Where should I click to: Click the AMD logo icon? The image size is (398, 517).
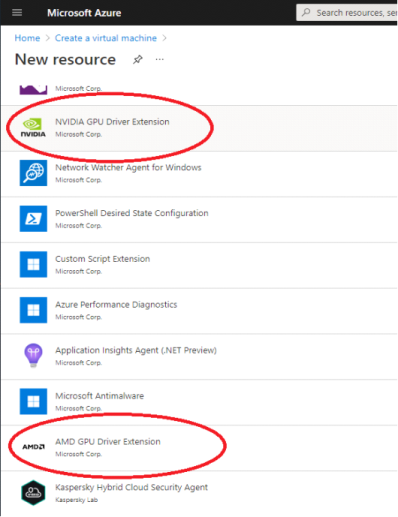(x=33, y=447)
